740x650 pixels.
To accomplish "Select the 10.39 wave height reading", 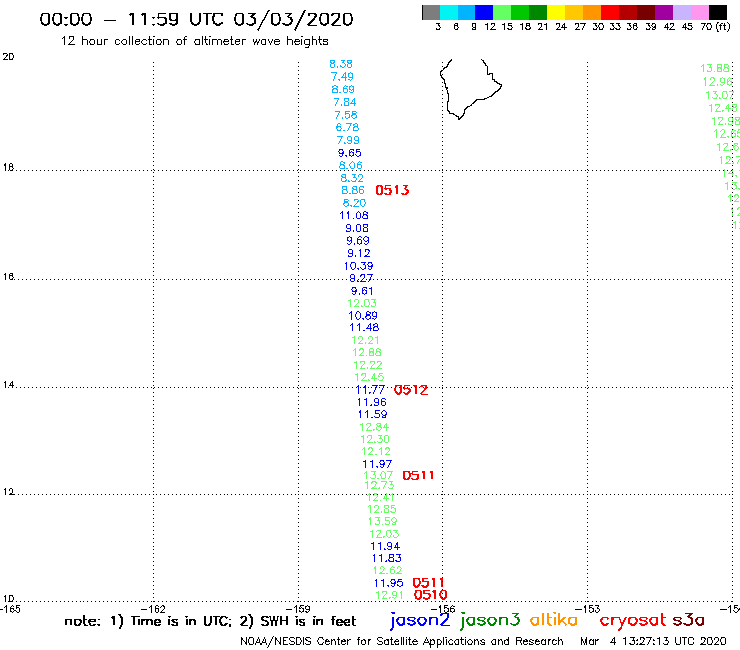I will click(359, 266).
